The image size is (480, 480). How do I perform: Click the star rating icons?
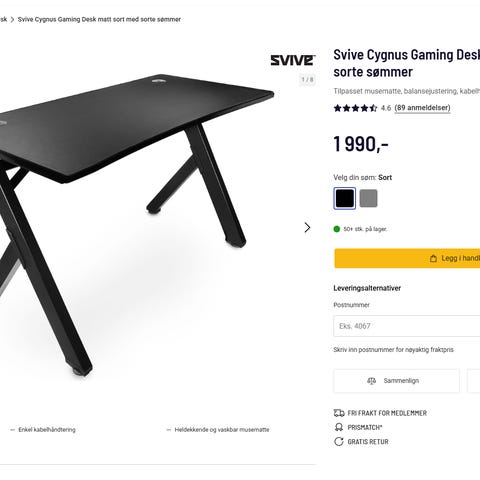(355, 108)
